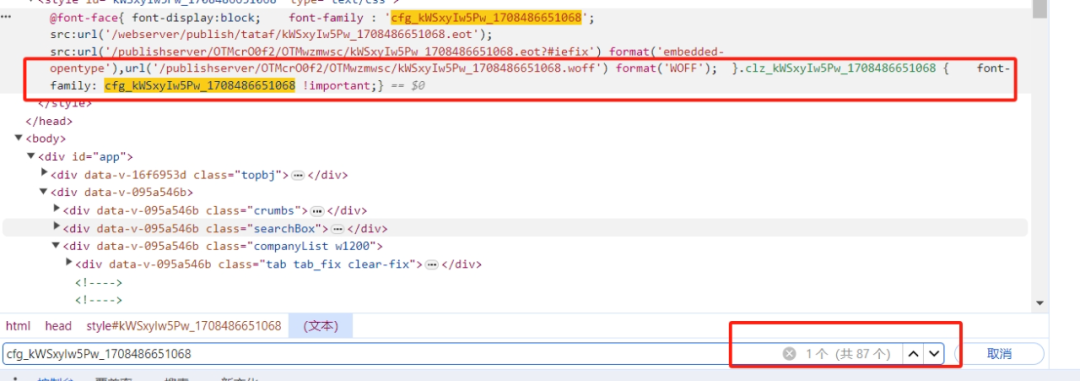Collapse the body element node
This screenshot has width=1080, height=381.
19,138
